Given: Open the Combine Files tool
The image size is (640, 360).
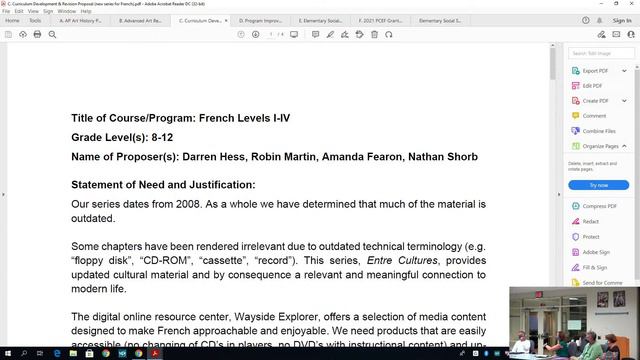Looking at the screenshot, I should [599, 131].
